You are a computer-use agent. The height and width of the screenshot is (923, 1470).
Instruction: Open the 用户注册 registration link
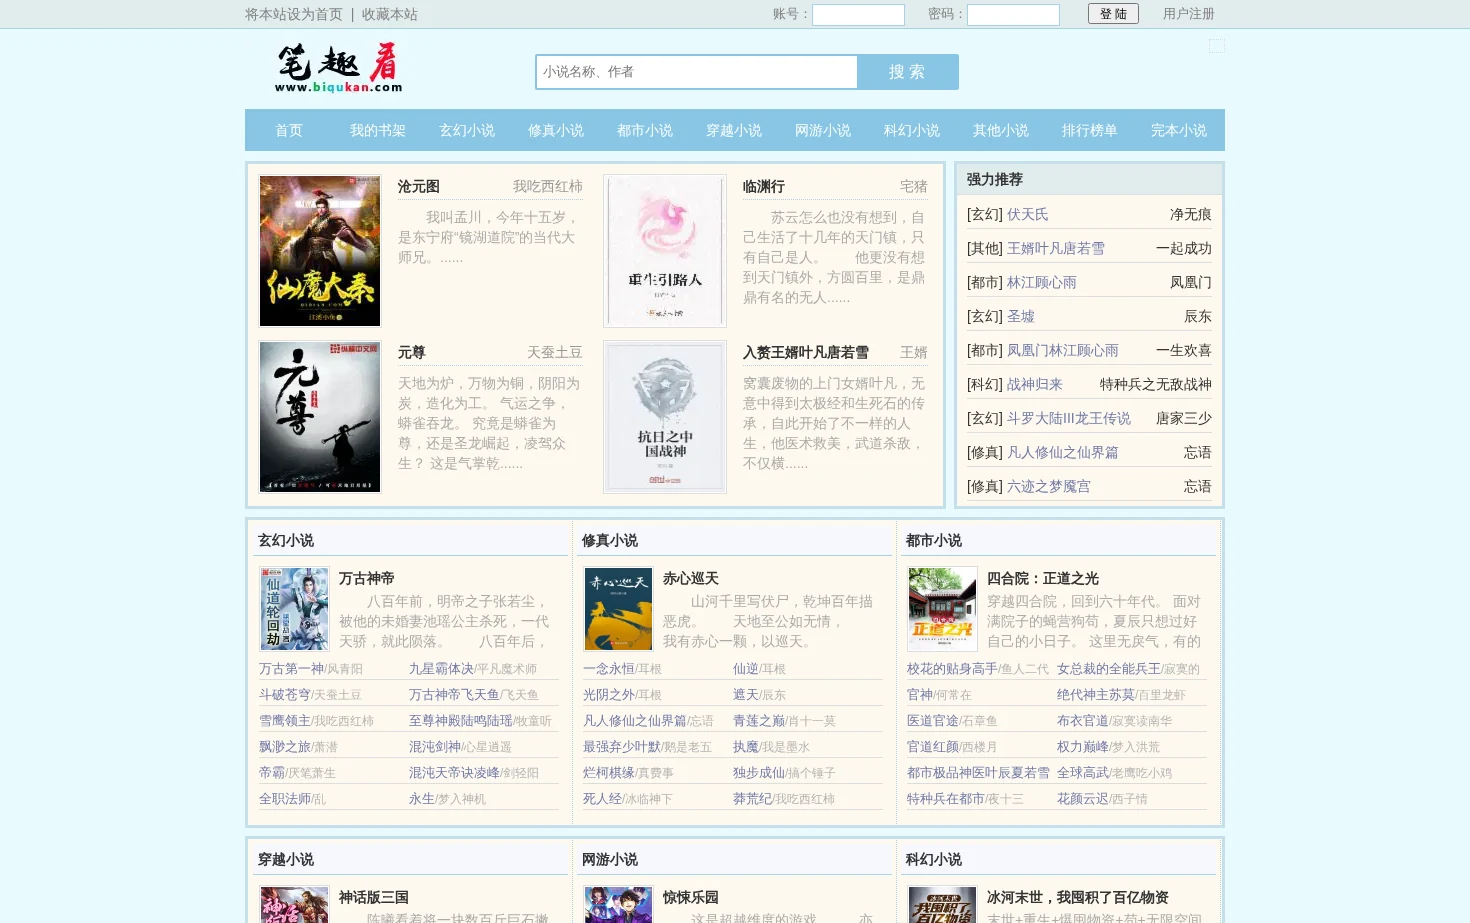pyautogui.click(x=1189, y=14)
